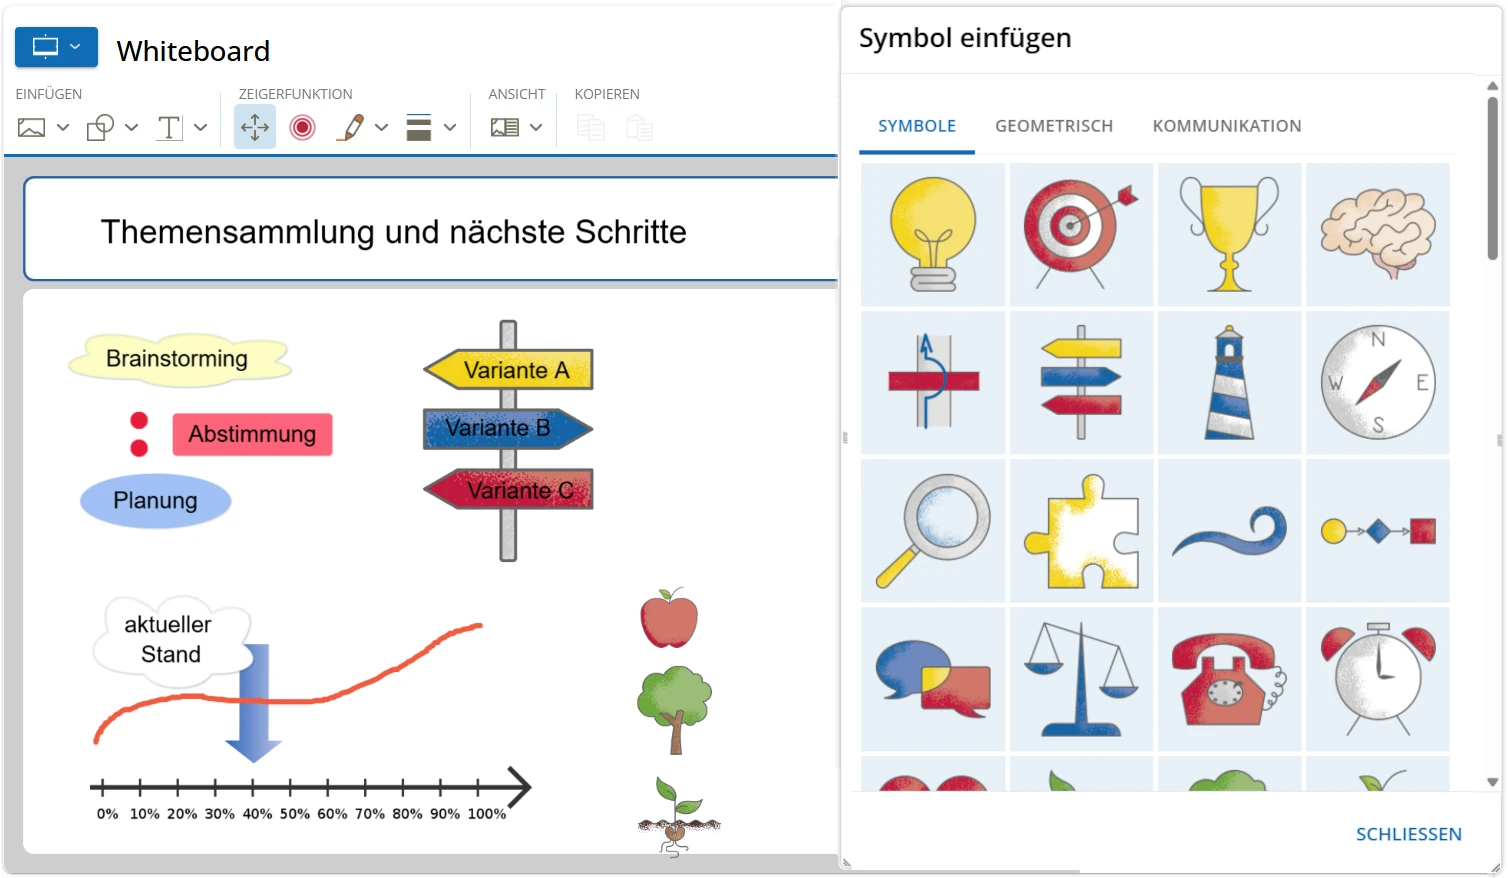Open the Whiteboard app dropdown
This screenshot has width=1508, height=878.
(56, 47)
